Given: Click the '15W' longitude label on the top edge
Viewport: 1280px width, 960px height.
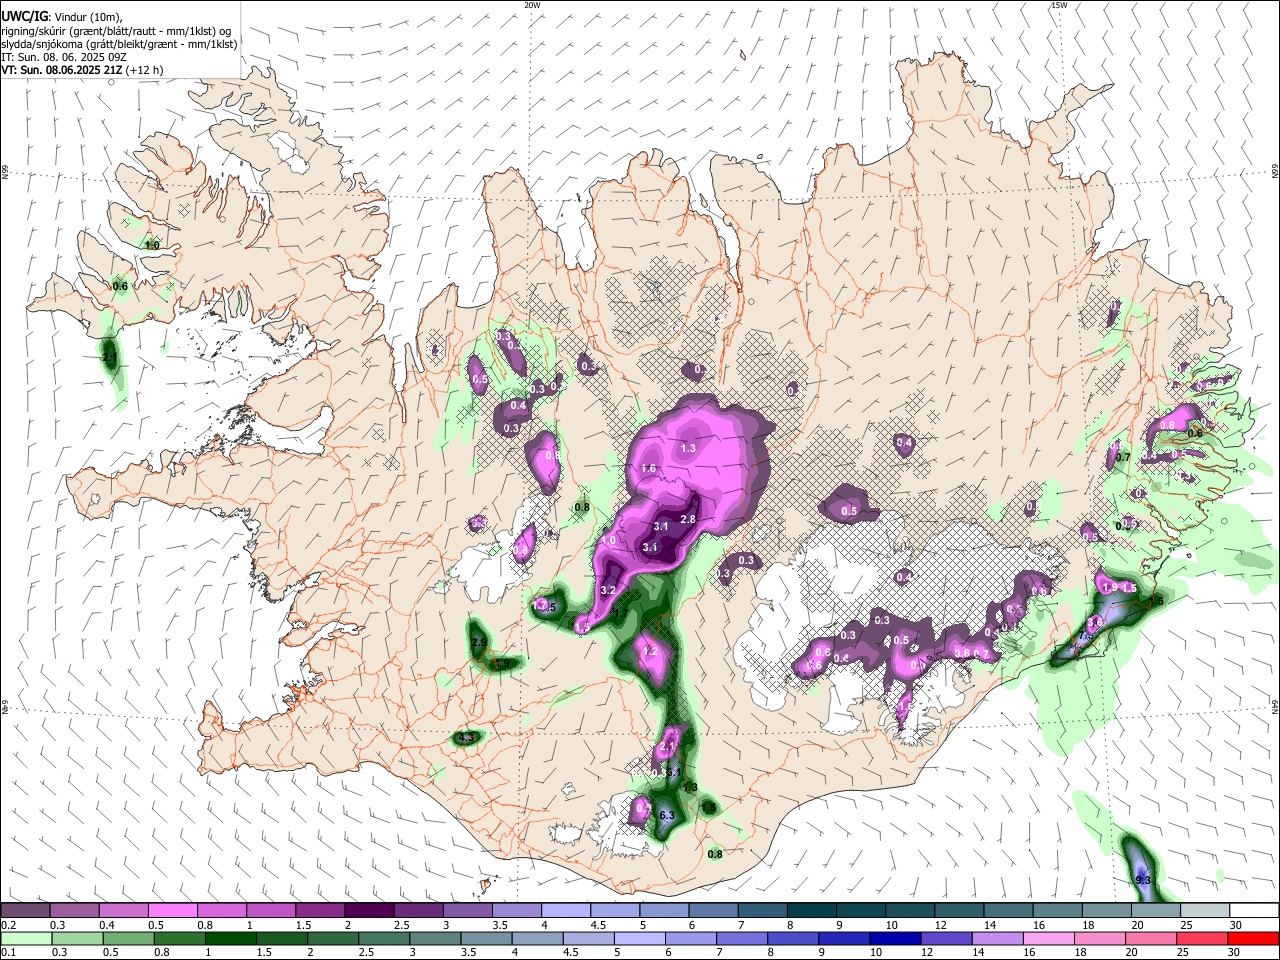Looking at the screenshot, I should [x=1059, y=5].
